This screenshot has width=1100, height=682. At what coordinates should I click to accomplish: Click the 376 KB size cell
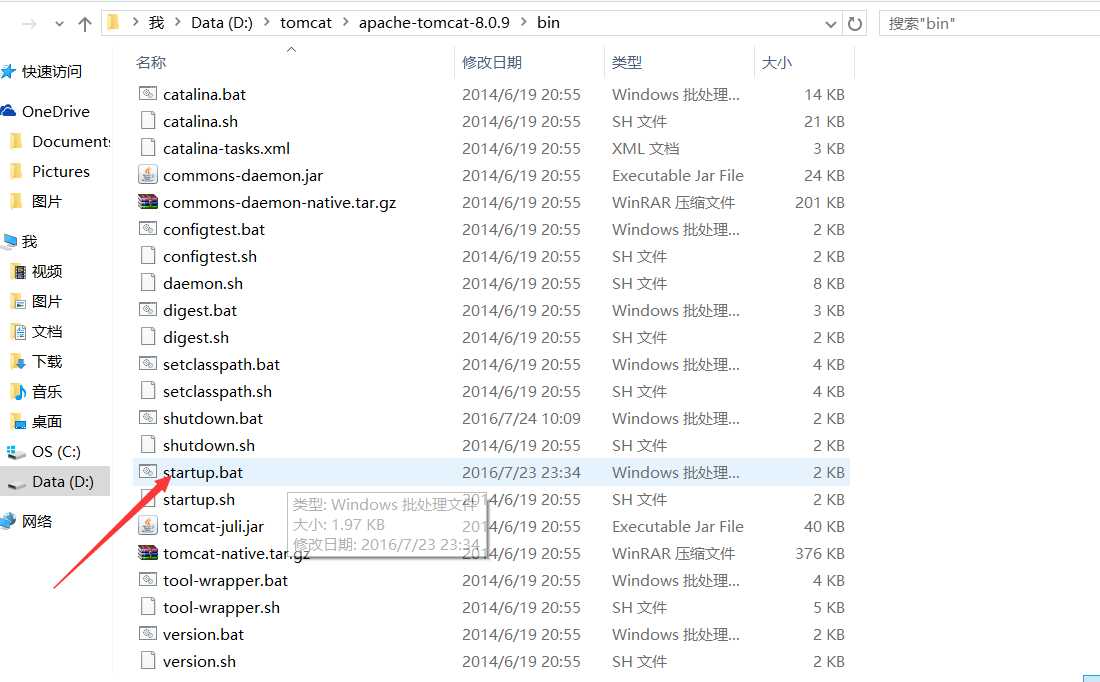click(x=819, y=553)
